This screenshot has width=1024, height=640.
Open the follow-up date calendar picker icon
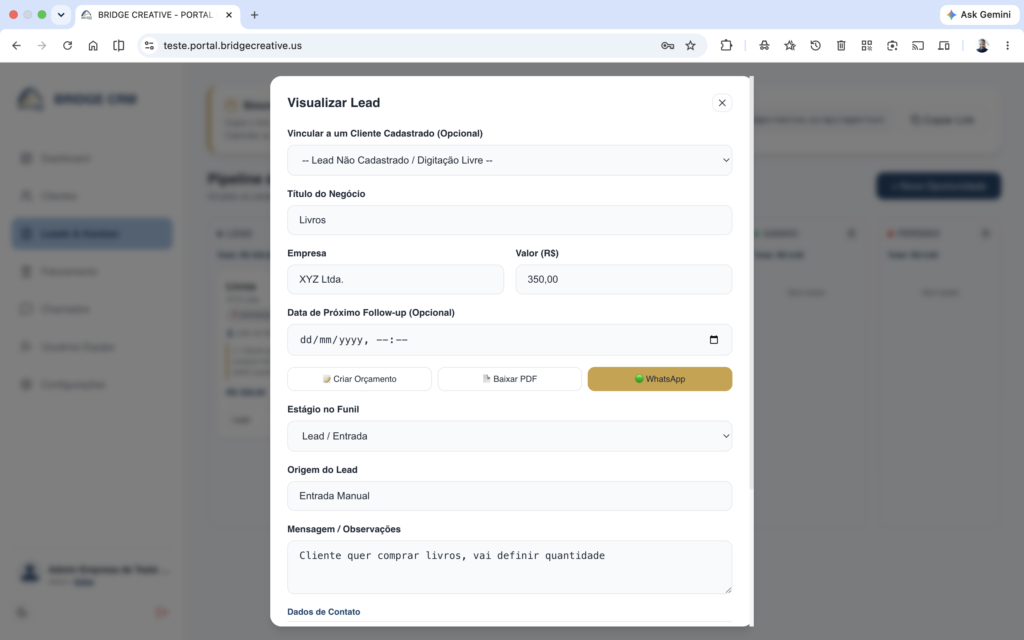(x=714, y=340)
